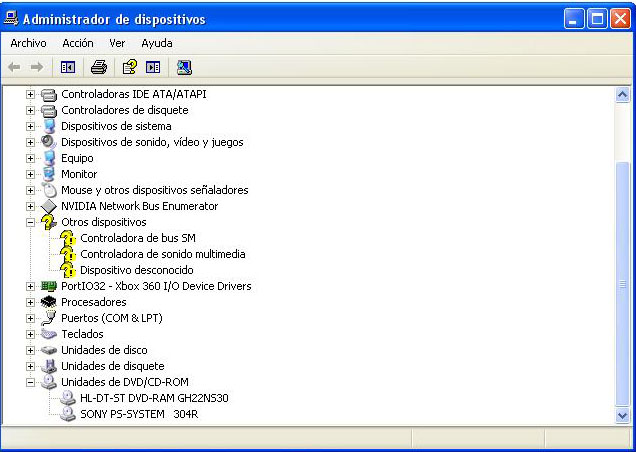Click the PortIO32 green card icon
Viewport: 636px width, 452px height.
point(49,286)
